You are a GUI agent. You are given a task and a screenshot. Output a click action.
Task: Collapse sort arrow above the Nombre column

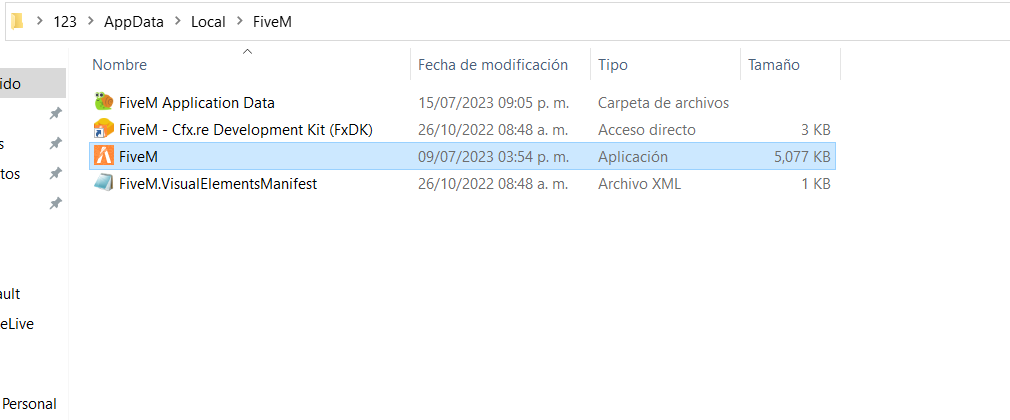coord(248,50)
